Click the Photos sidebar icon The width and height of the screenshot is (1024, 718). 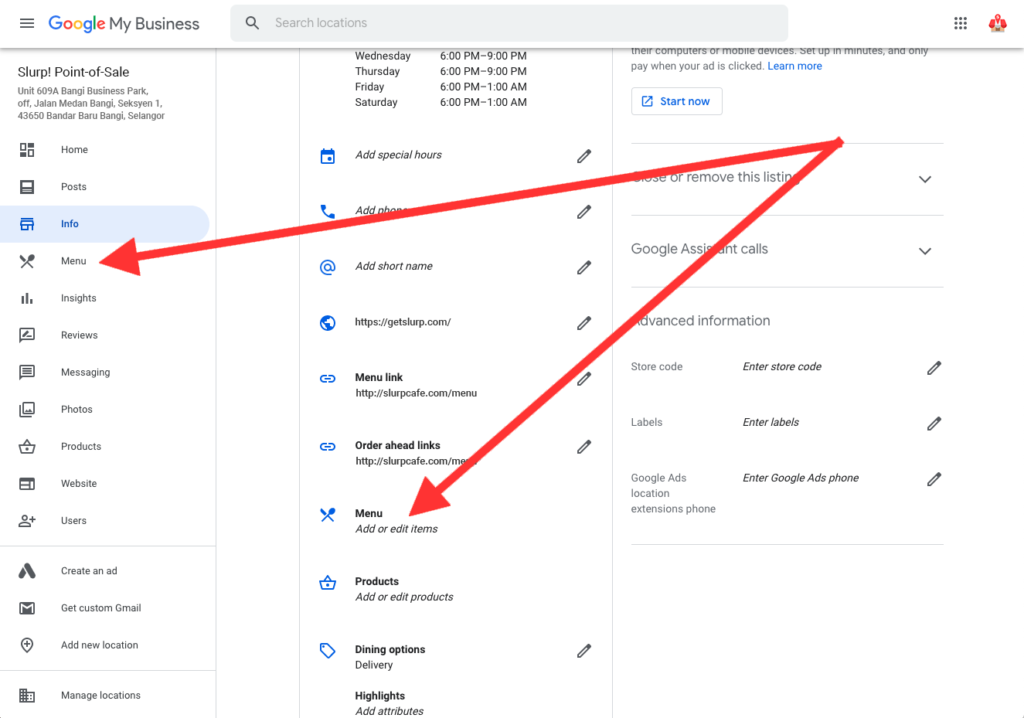pyautogui.click(x=27, y=410)
